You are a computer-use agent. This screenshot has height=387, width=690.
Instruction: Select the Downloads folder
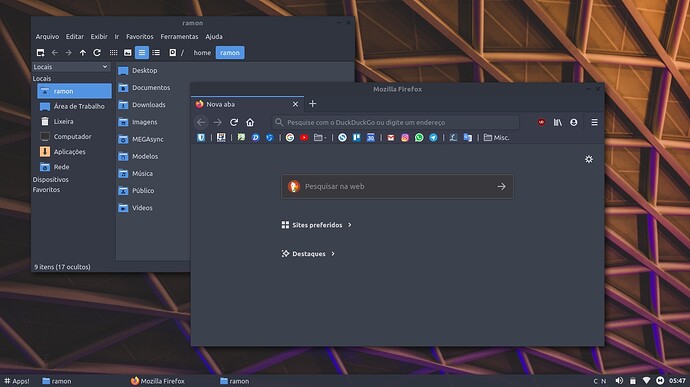pyautogui.click(x=142, y=105)
